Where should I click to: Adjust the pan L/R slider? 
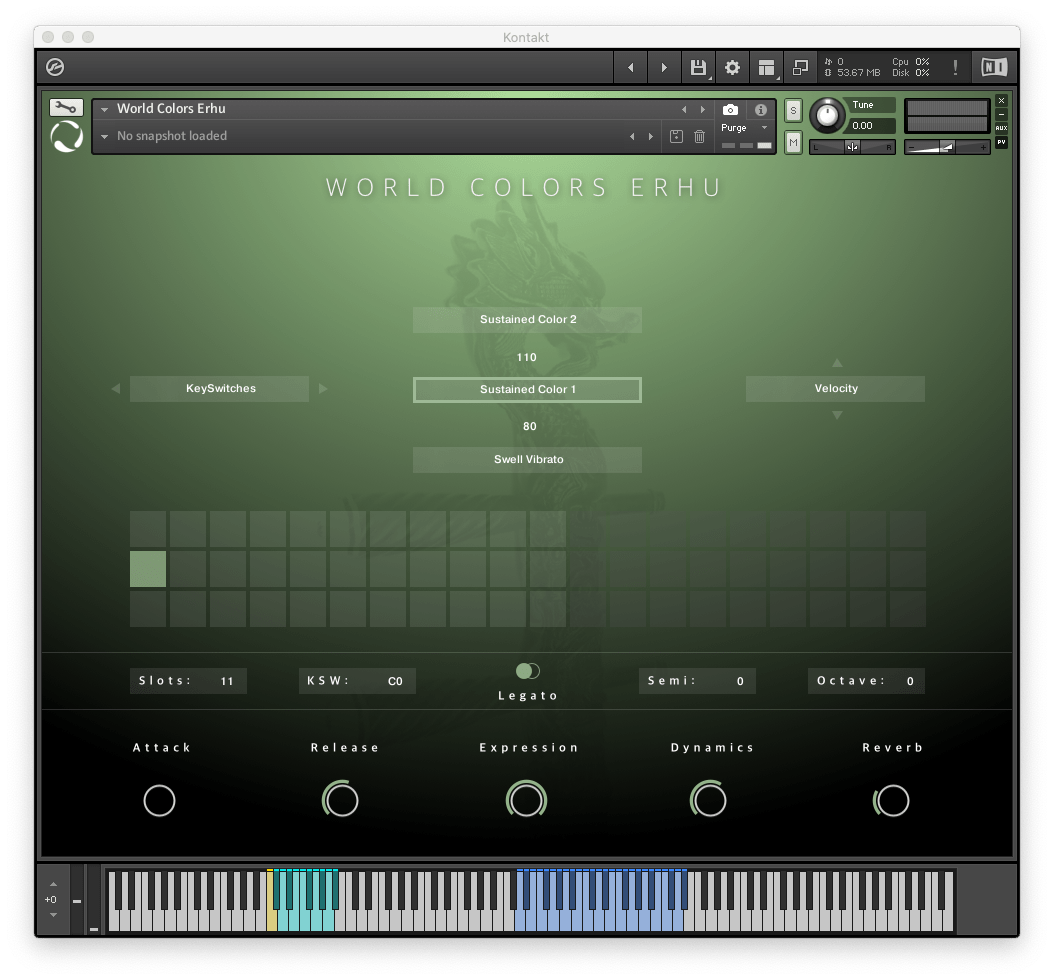pyautogui.click(x=852, y=147)
